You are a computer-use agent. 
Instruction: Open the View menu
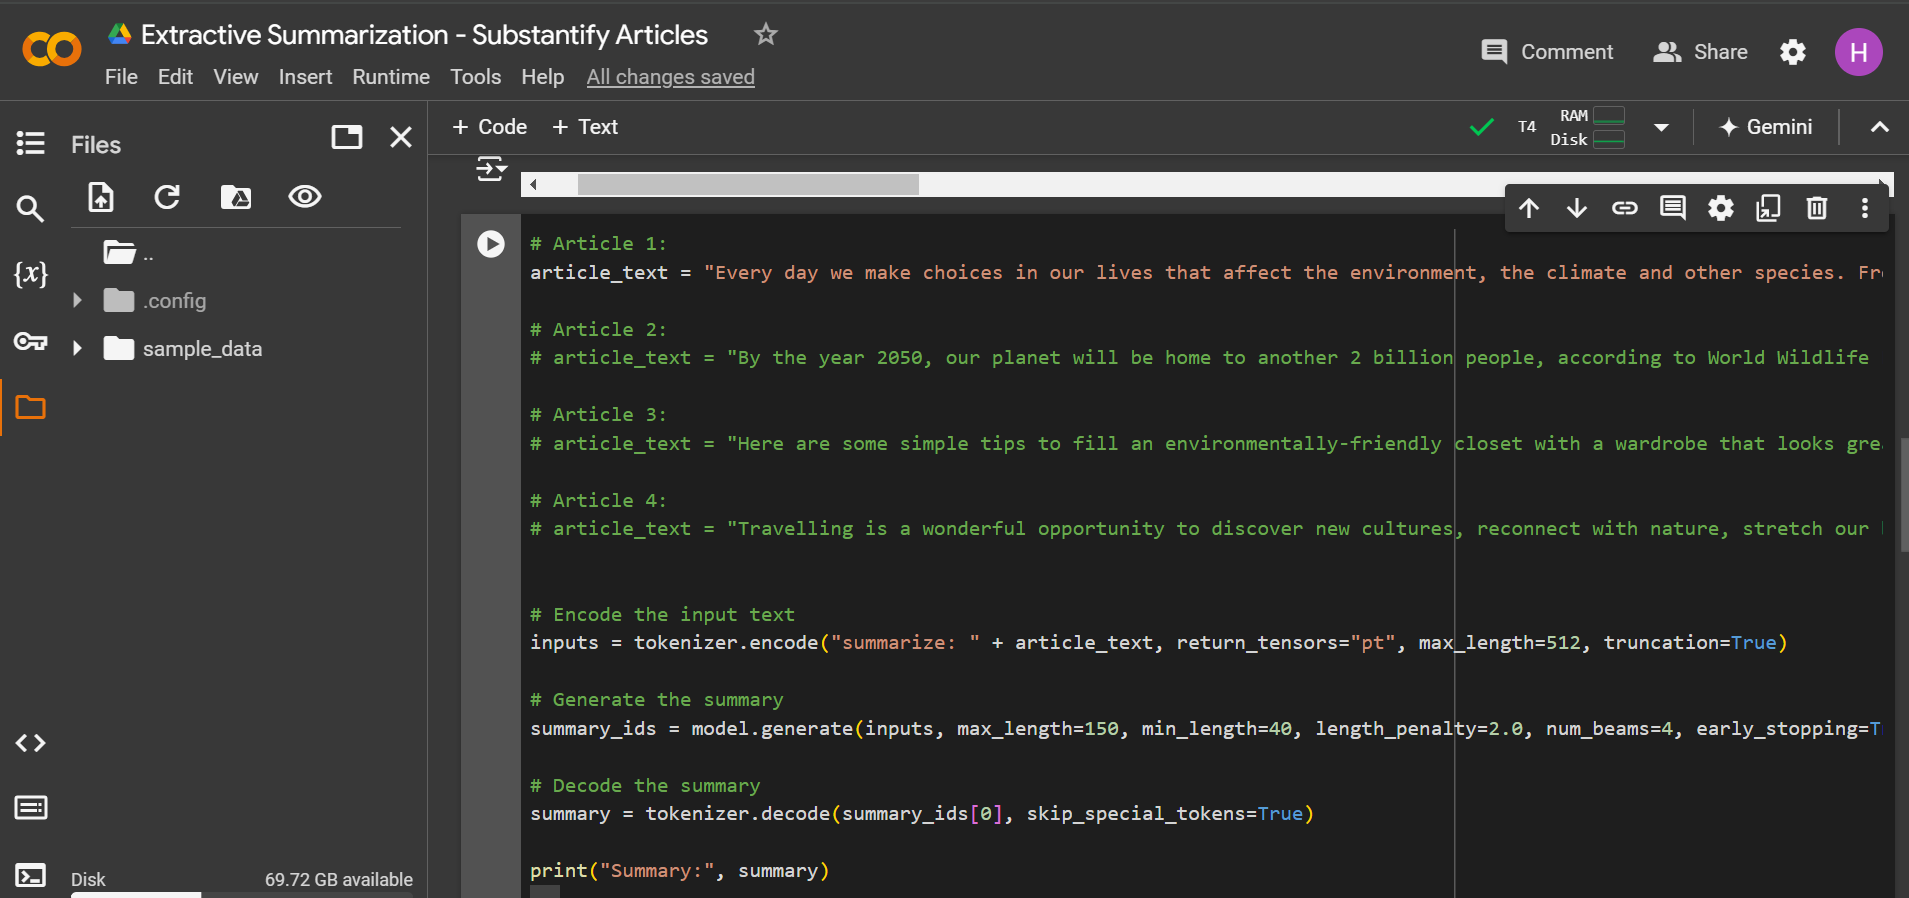(x=236, y=77)
